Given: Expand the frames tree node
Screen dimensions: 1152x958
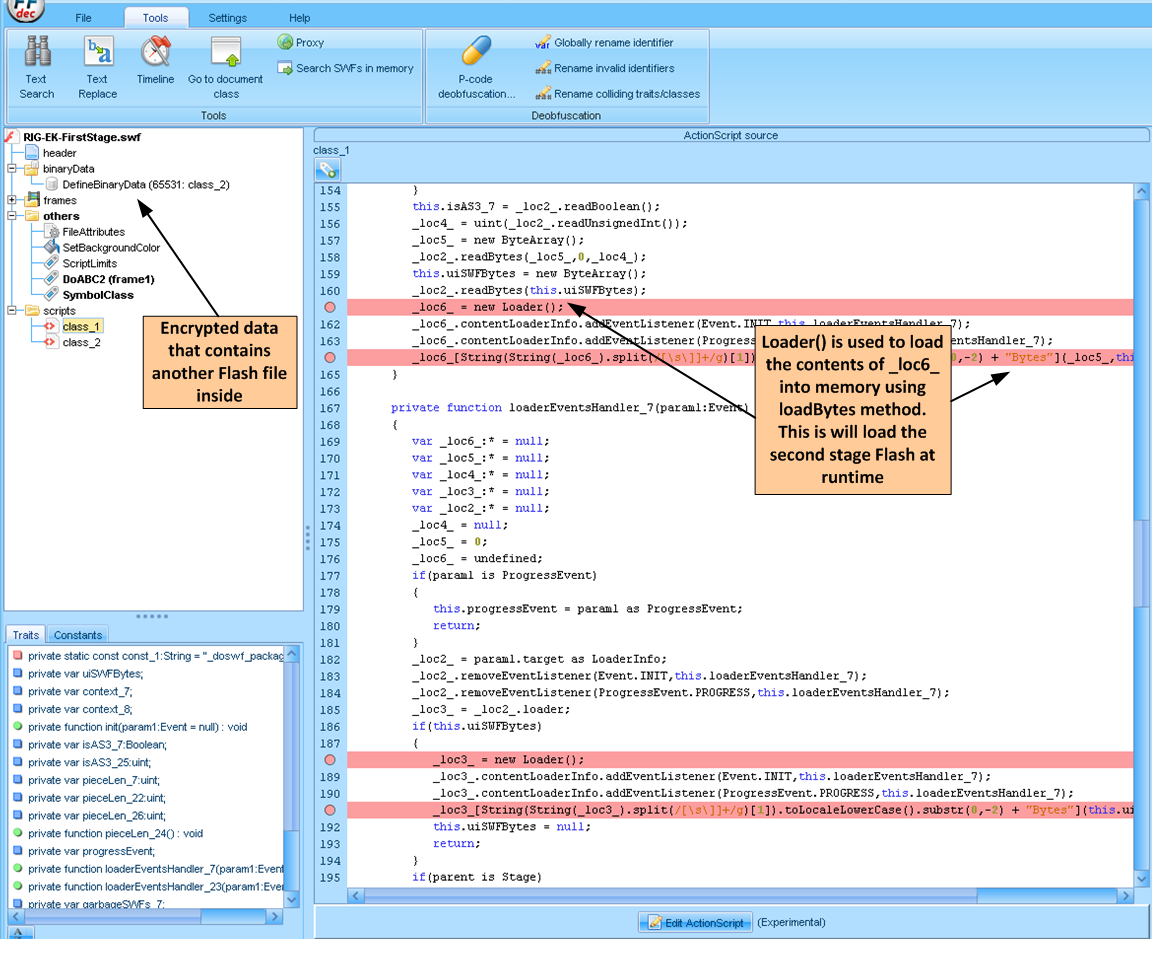Looking at the screenshot, I should coord(13,200).
